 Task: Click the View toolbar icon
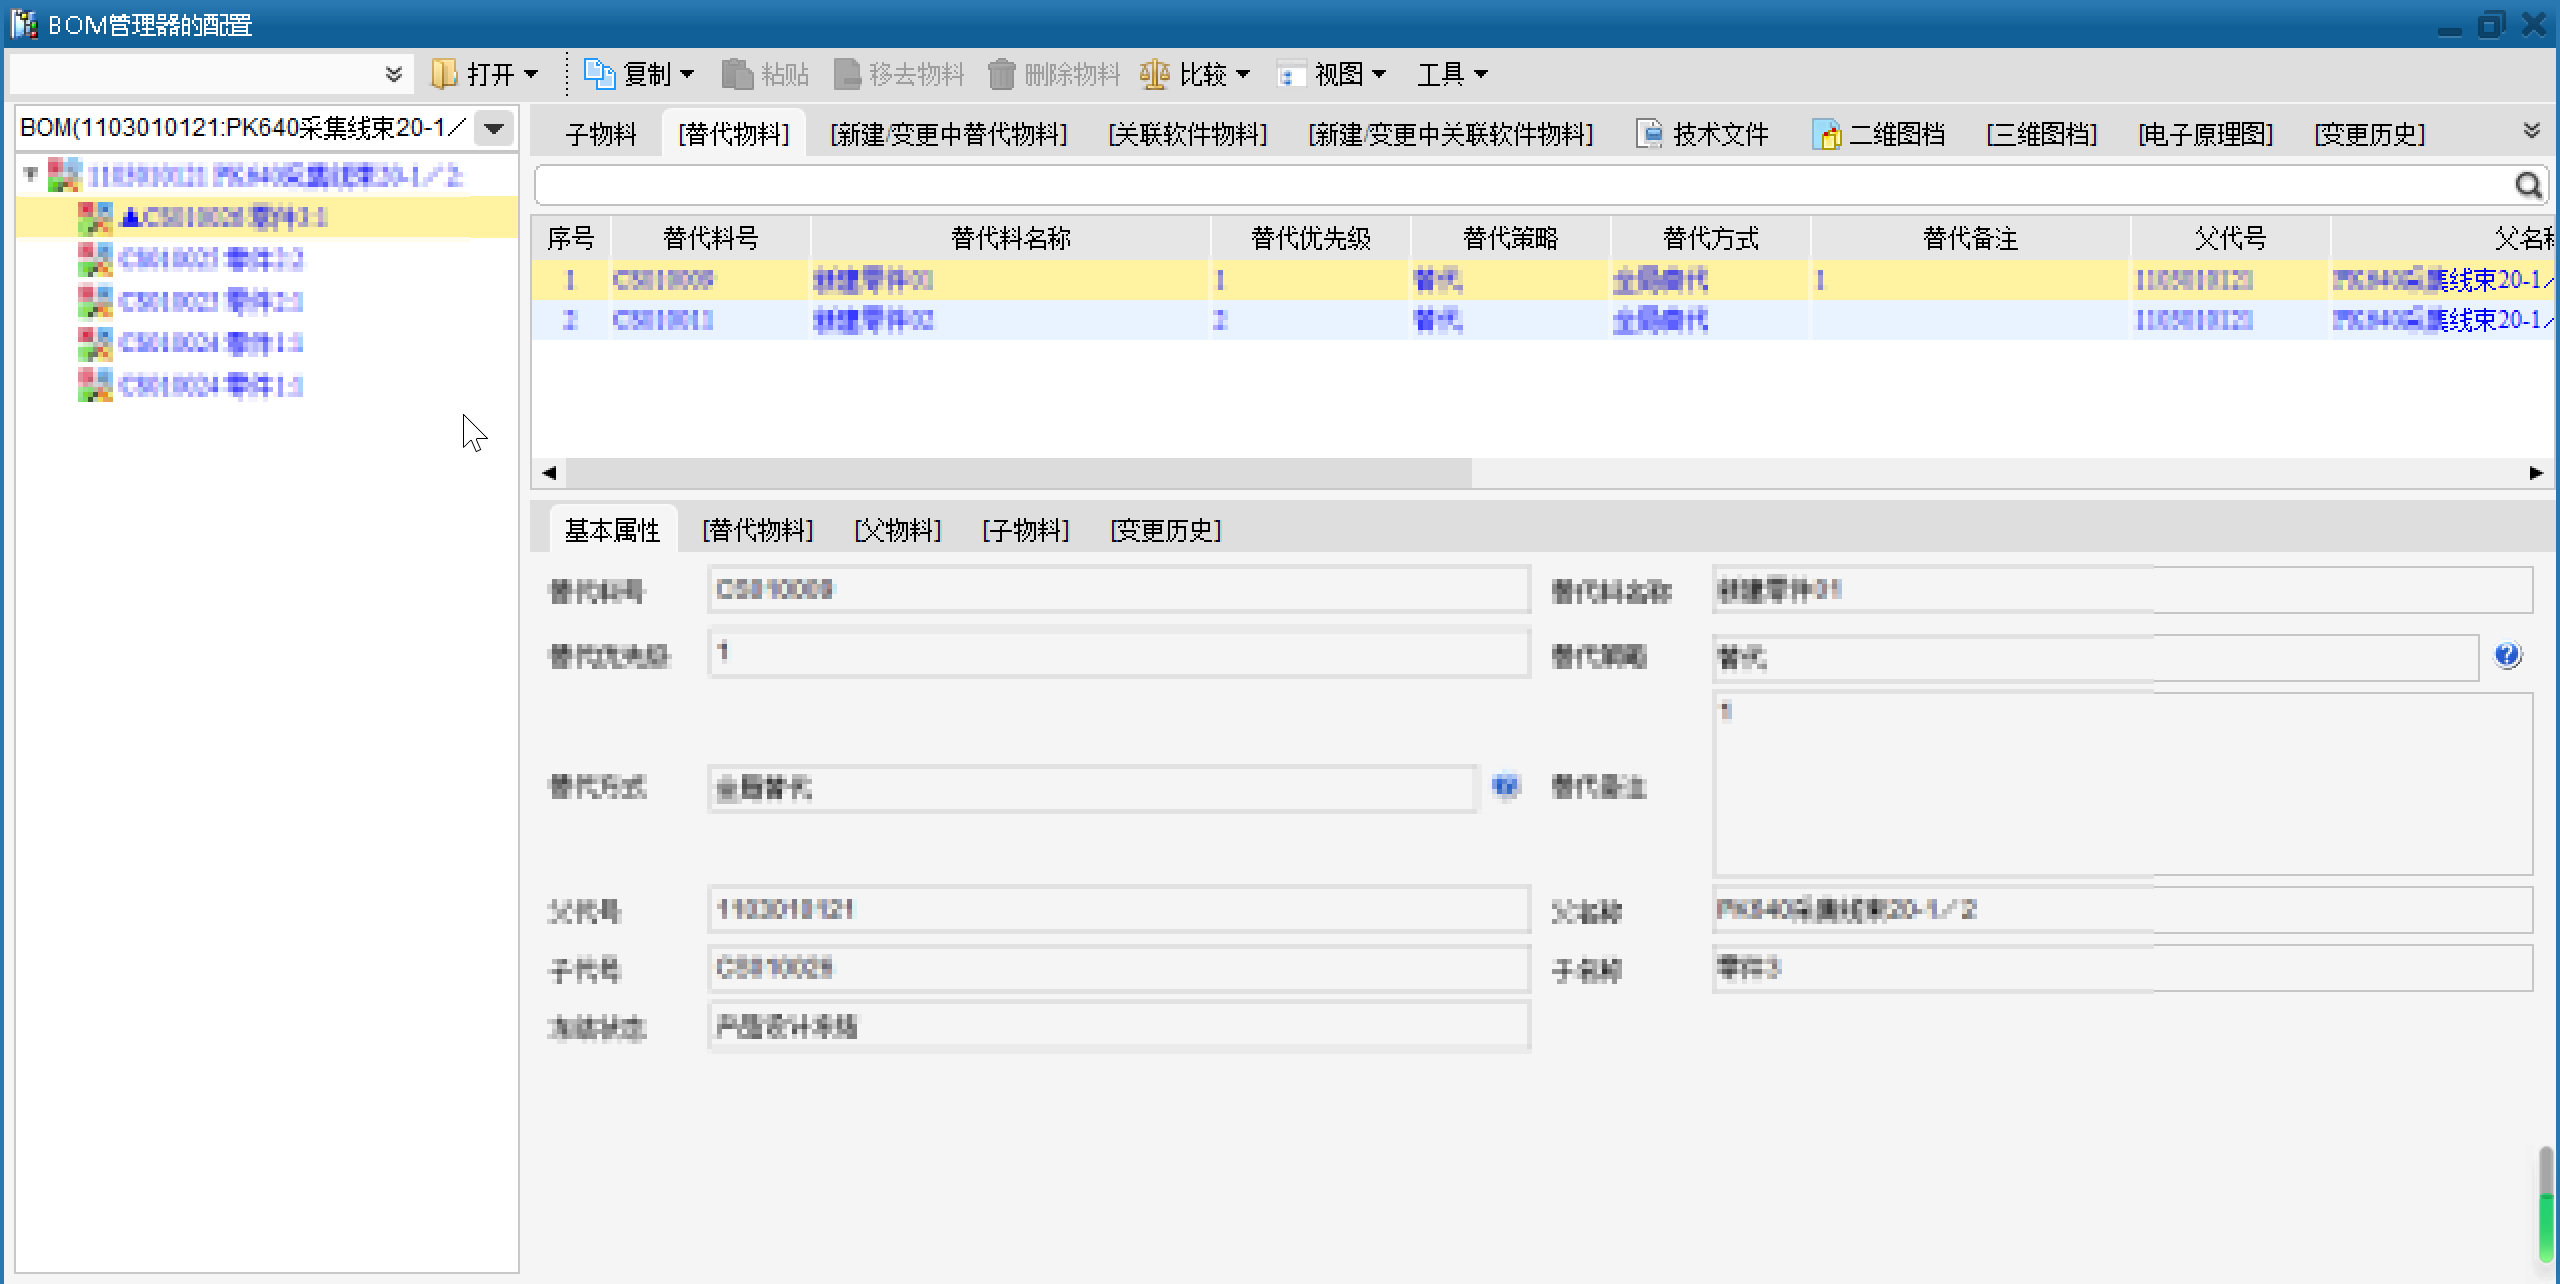[1290, 74]
